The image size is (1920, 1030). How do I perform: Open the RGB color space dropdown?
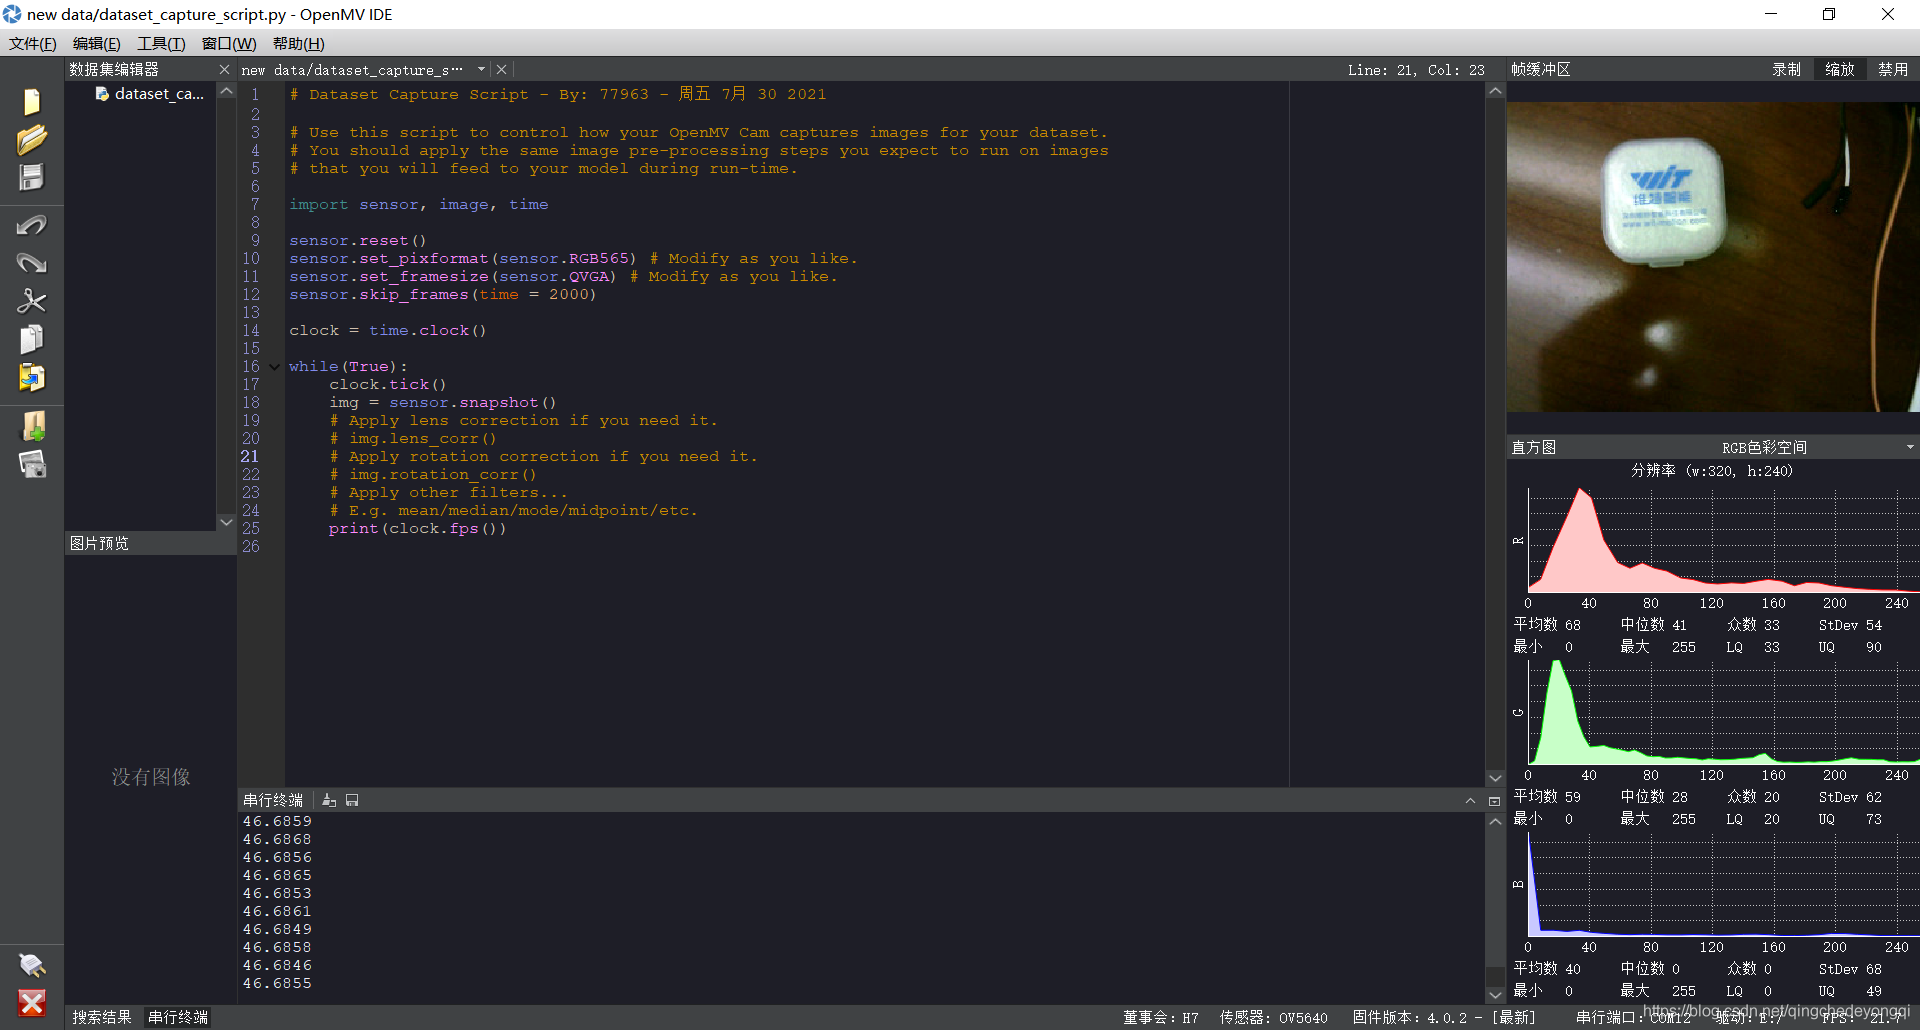pos(1909,447)
